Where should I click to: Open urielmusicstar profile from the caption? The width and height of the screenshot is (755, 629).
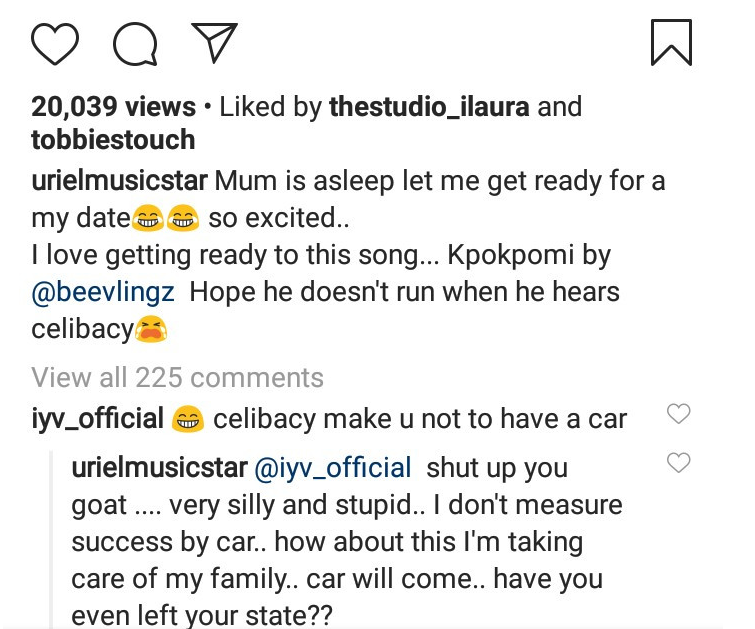(120, 184)
